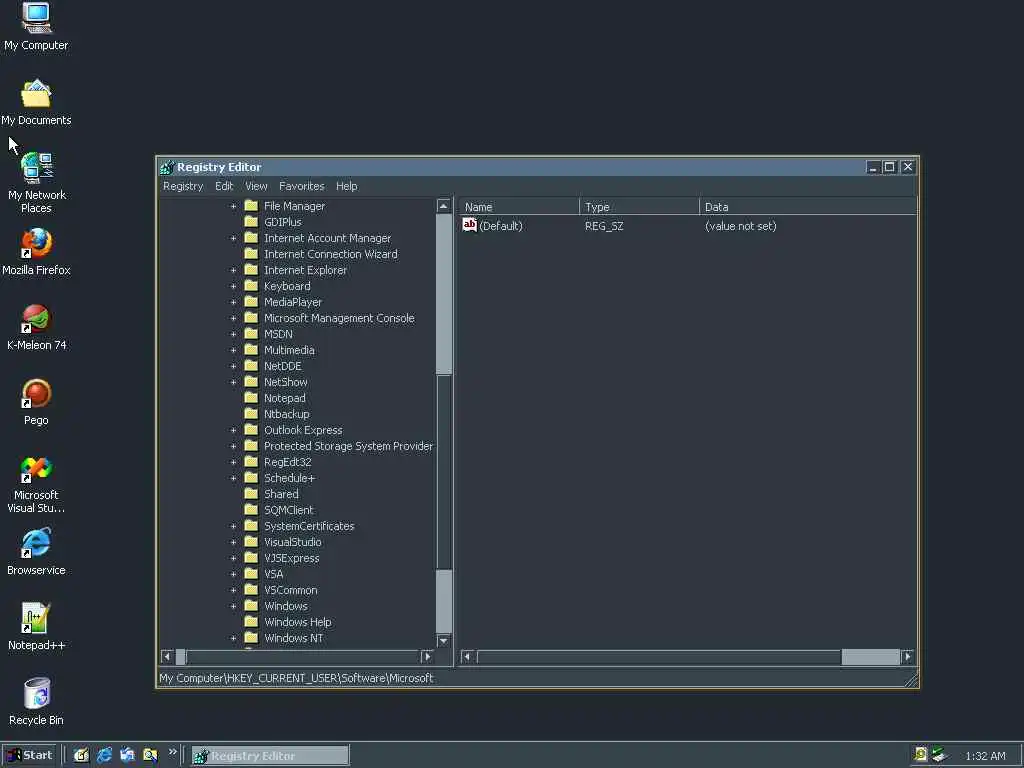
Task: Click yellow system tray icon
Action: pos(920,755)
